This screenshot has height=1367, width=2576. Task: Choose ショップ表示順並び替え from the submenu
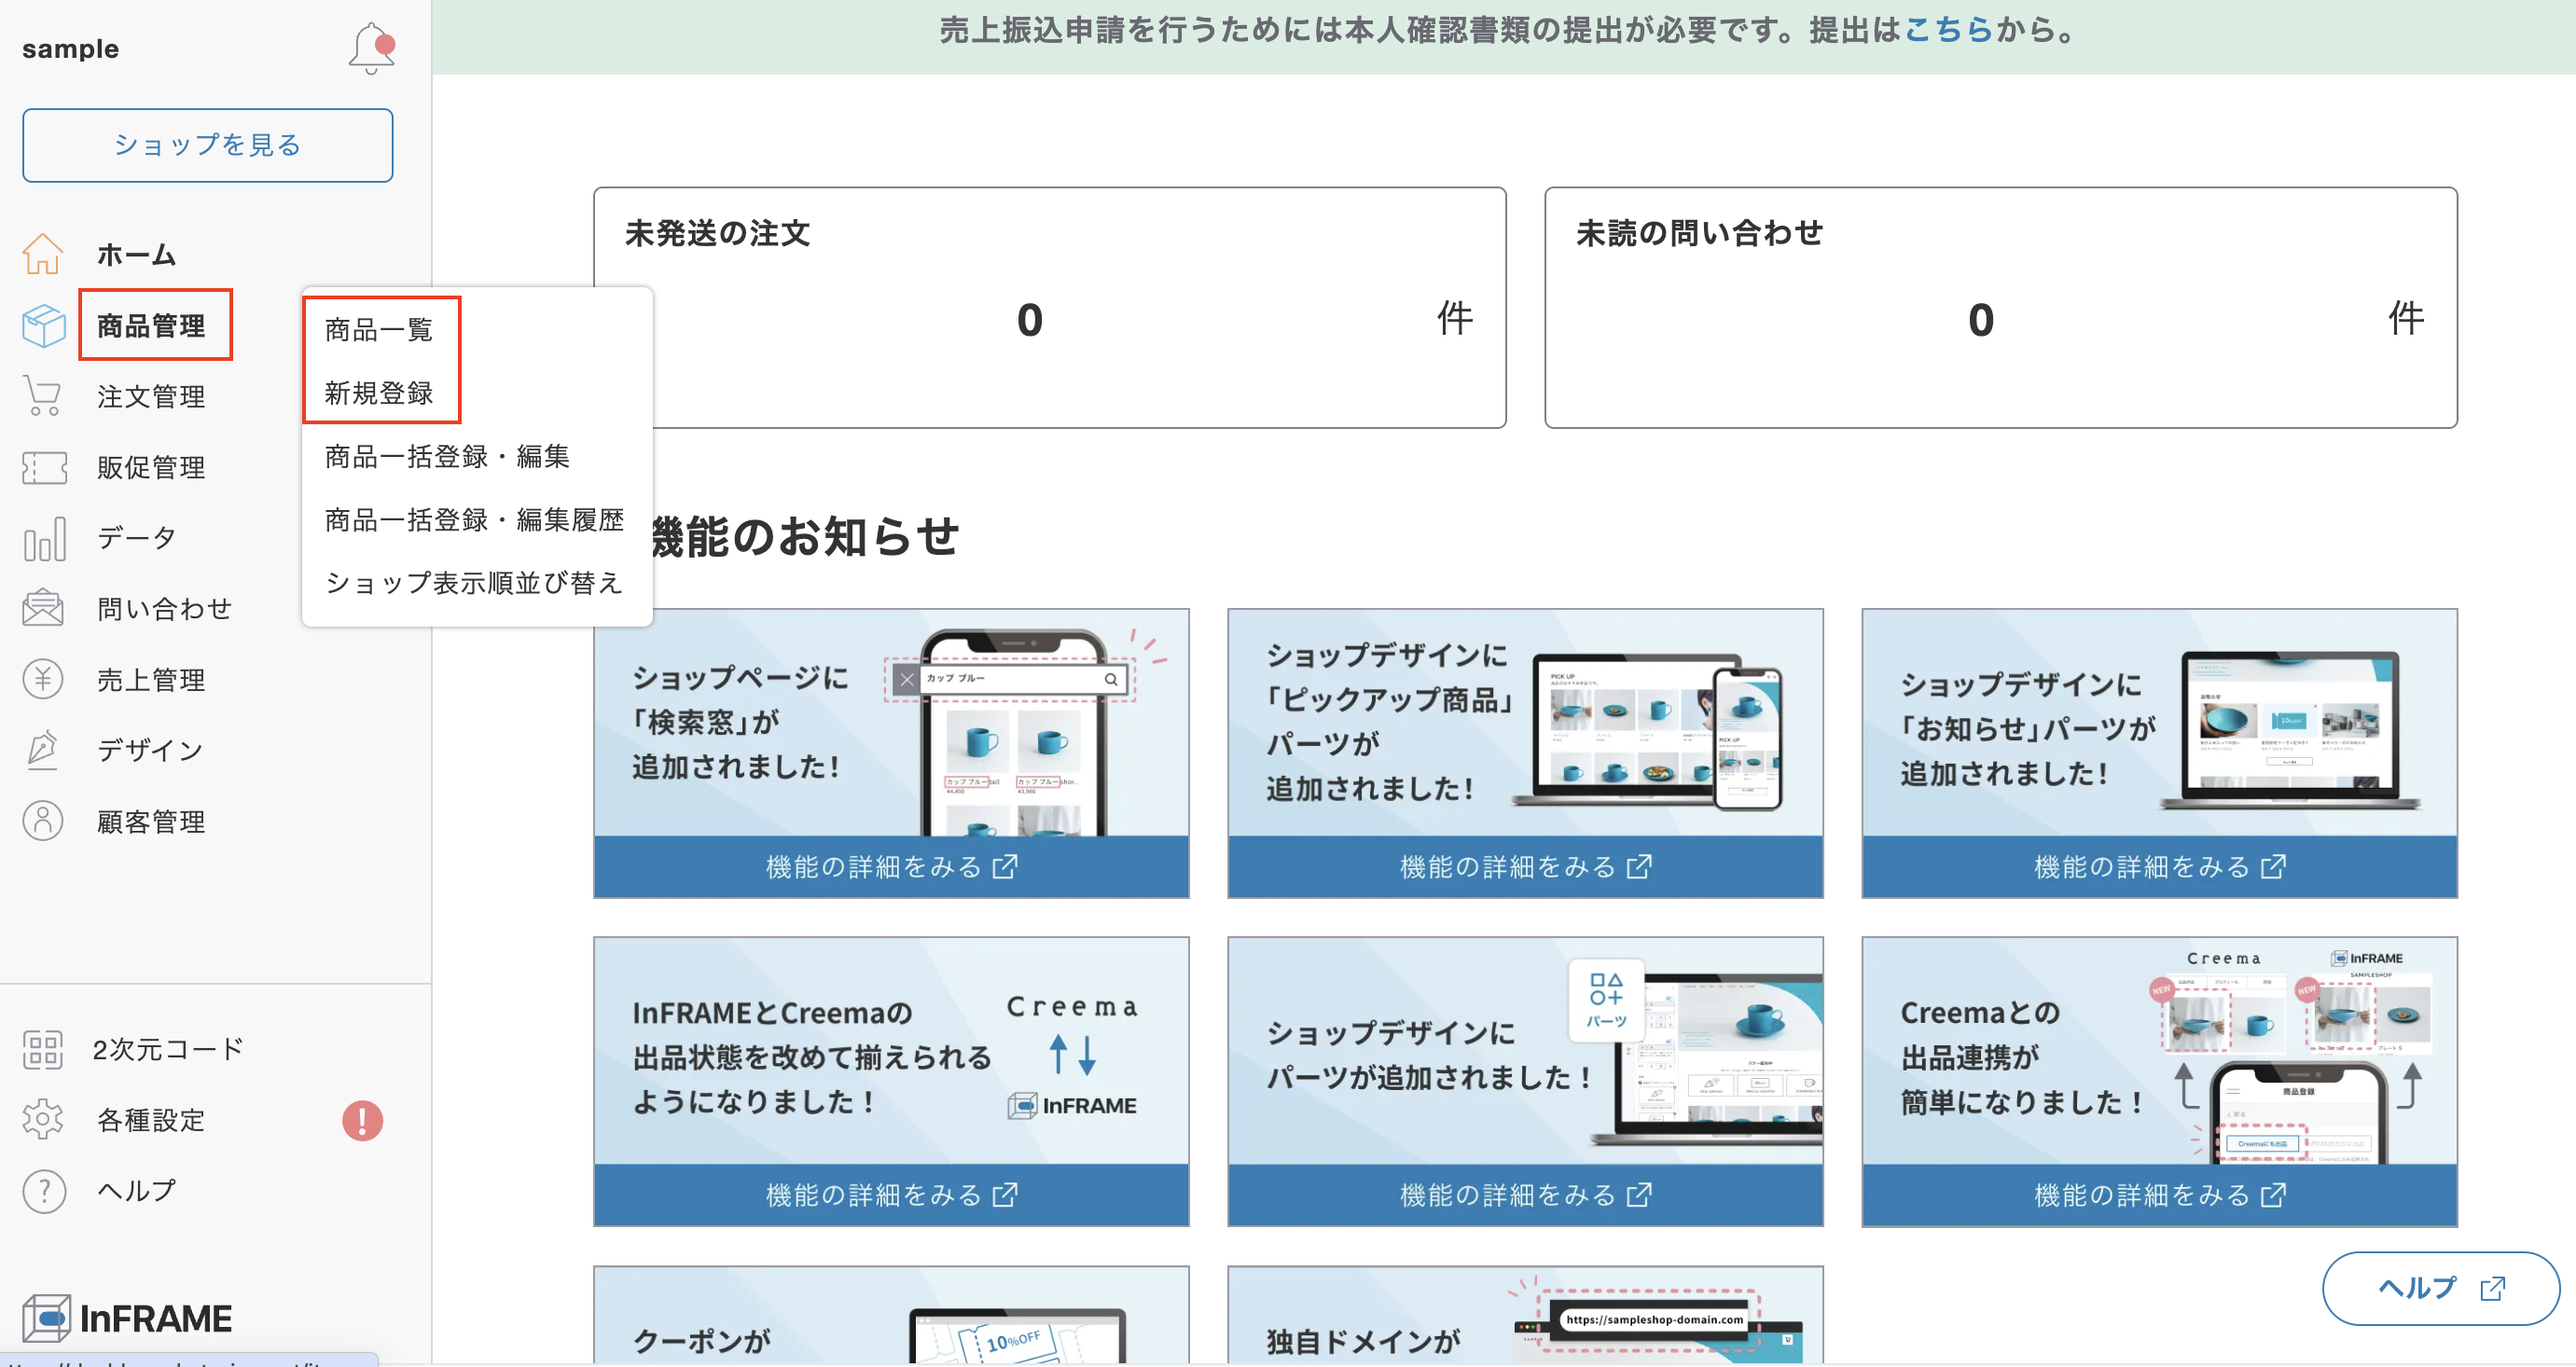pyautogui.click(x=474, y=582)
